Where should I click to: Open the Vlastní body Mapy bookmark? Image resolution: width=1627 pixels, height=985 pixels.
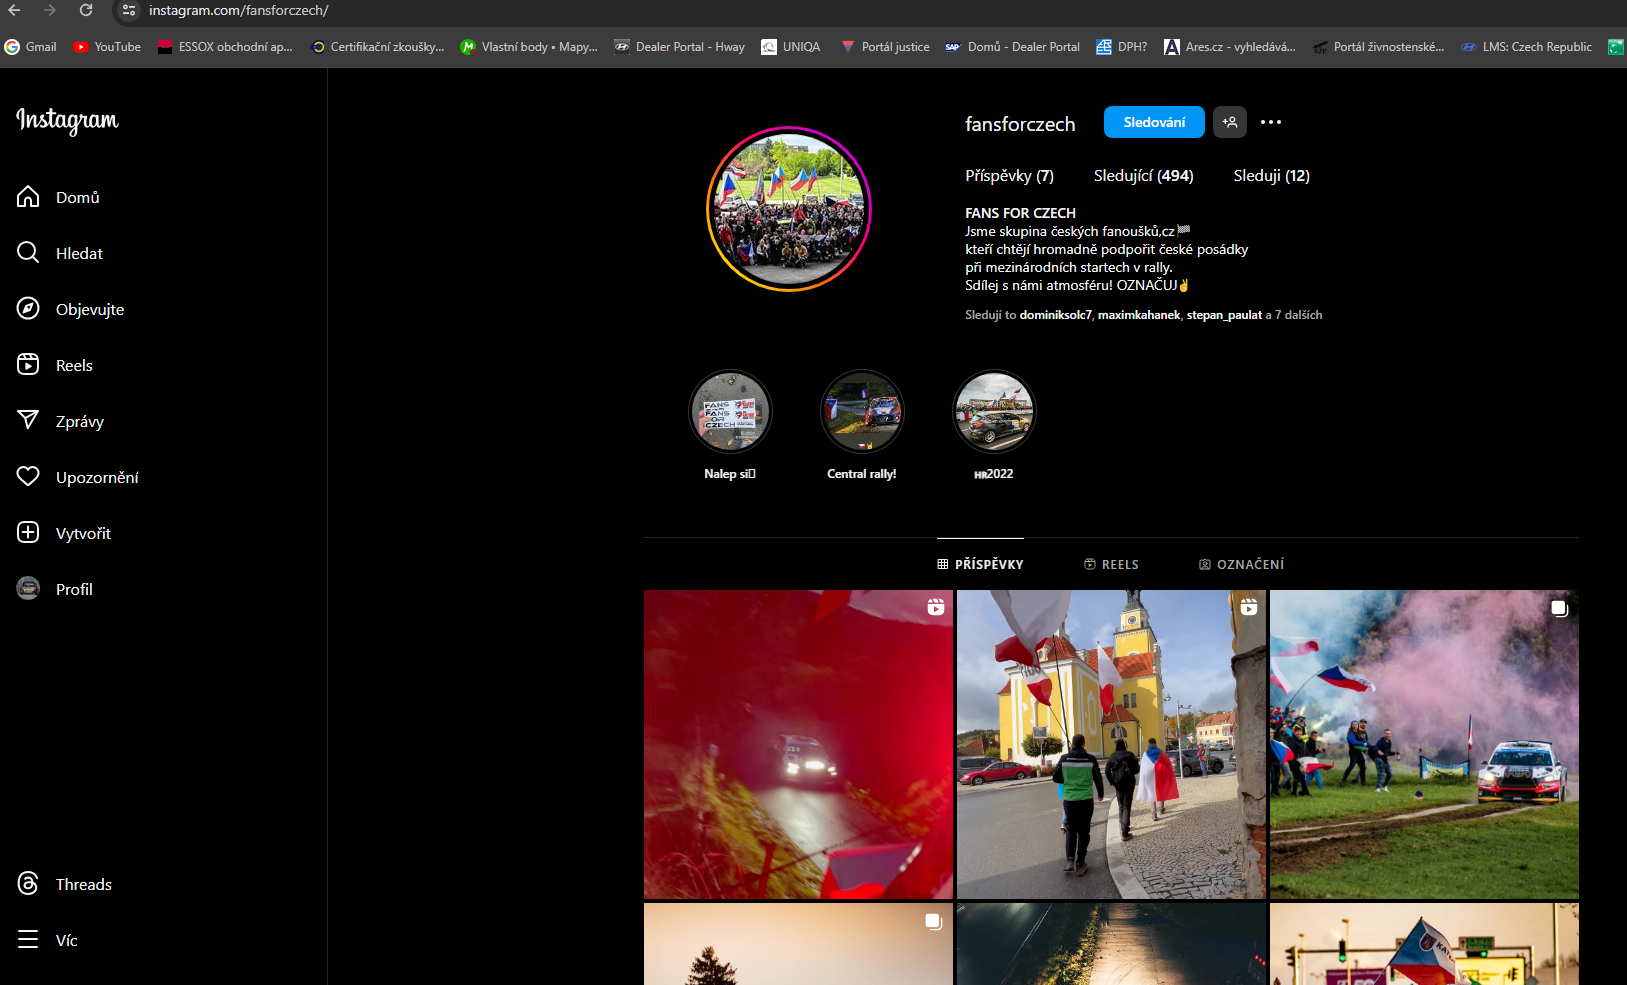pos(529,47)
